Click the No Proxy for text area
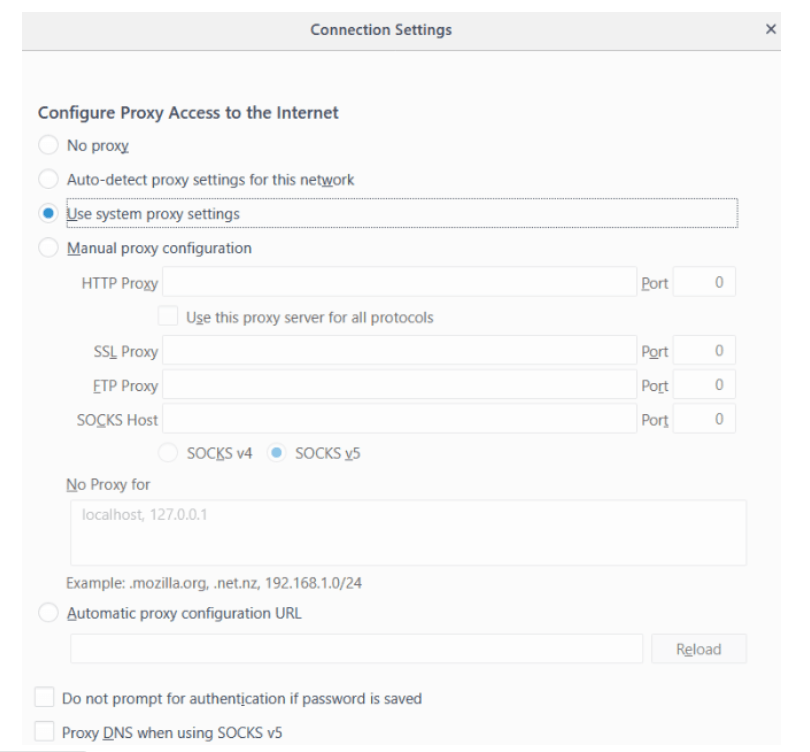This screenshot has height=752, width=810. coord(408,532)
